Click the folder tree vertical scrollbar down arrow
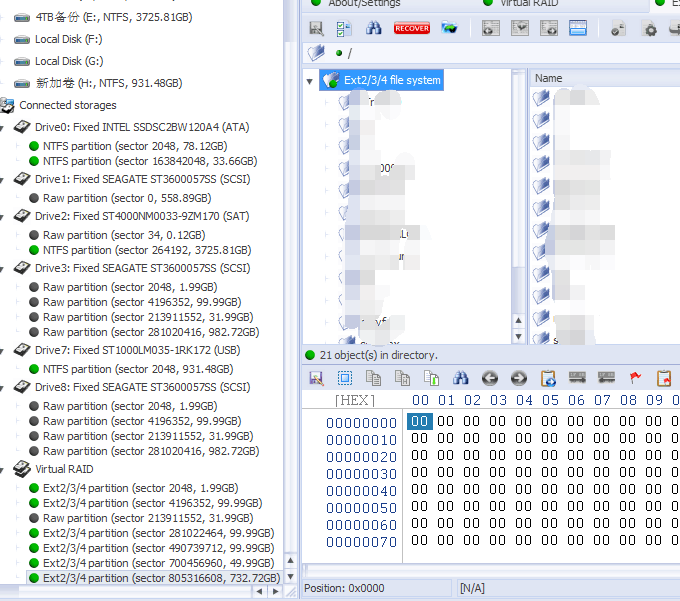Viewport: 680px width, 601px height. 518,337
